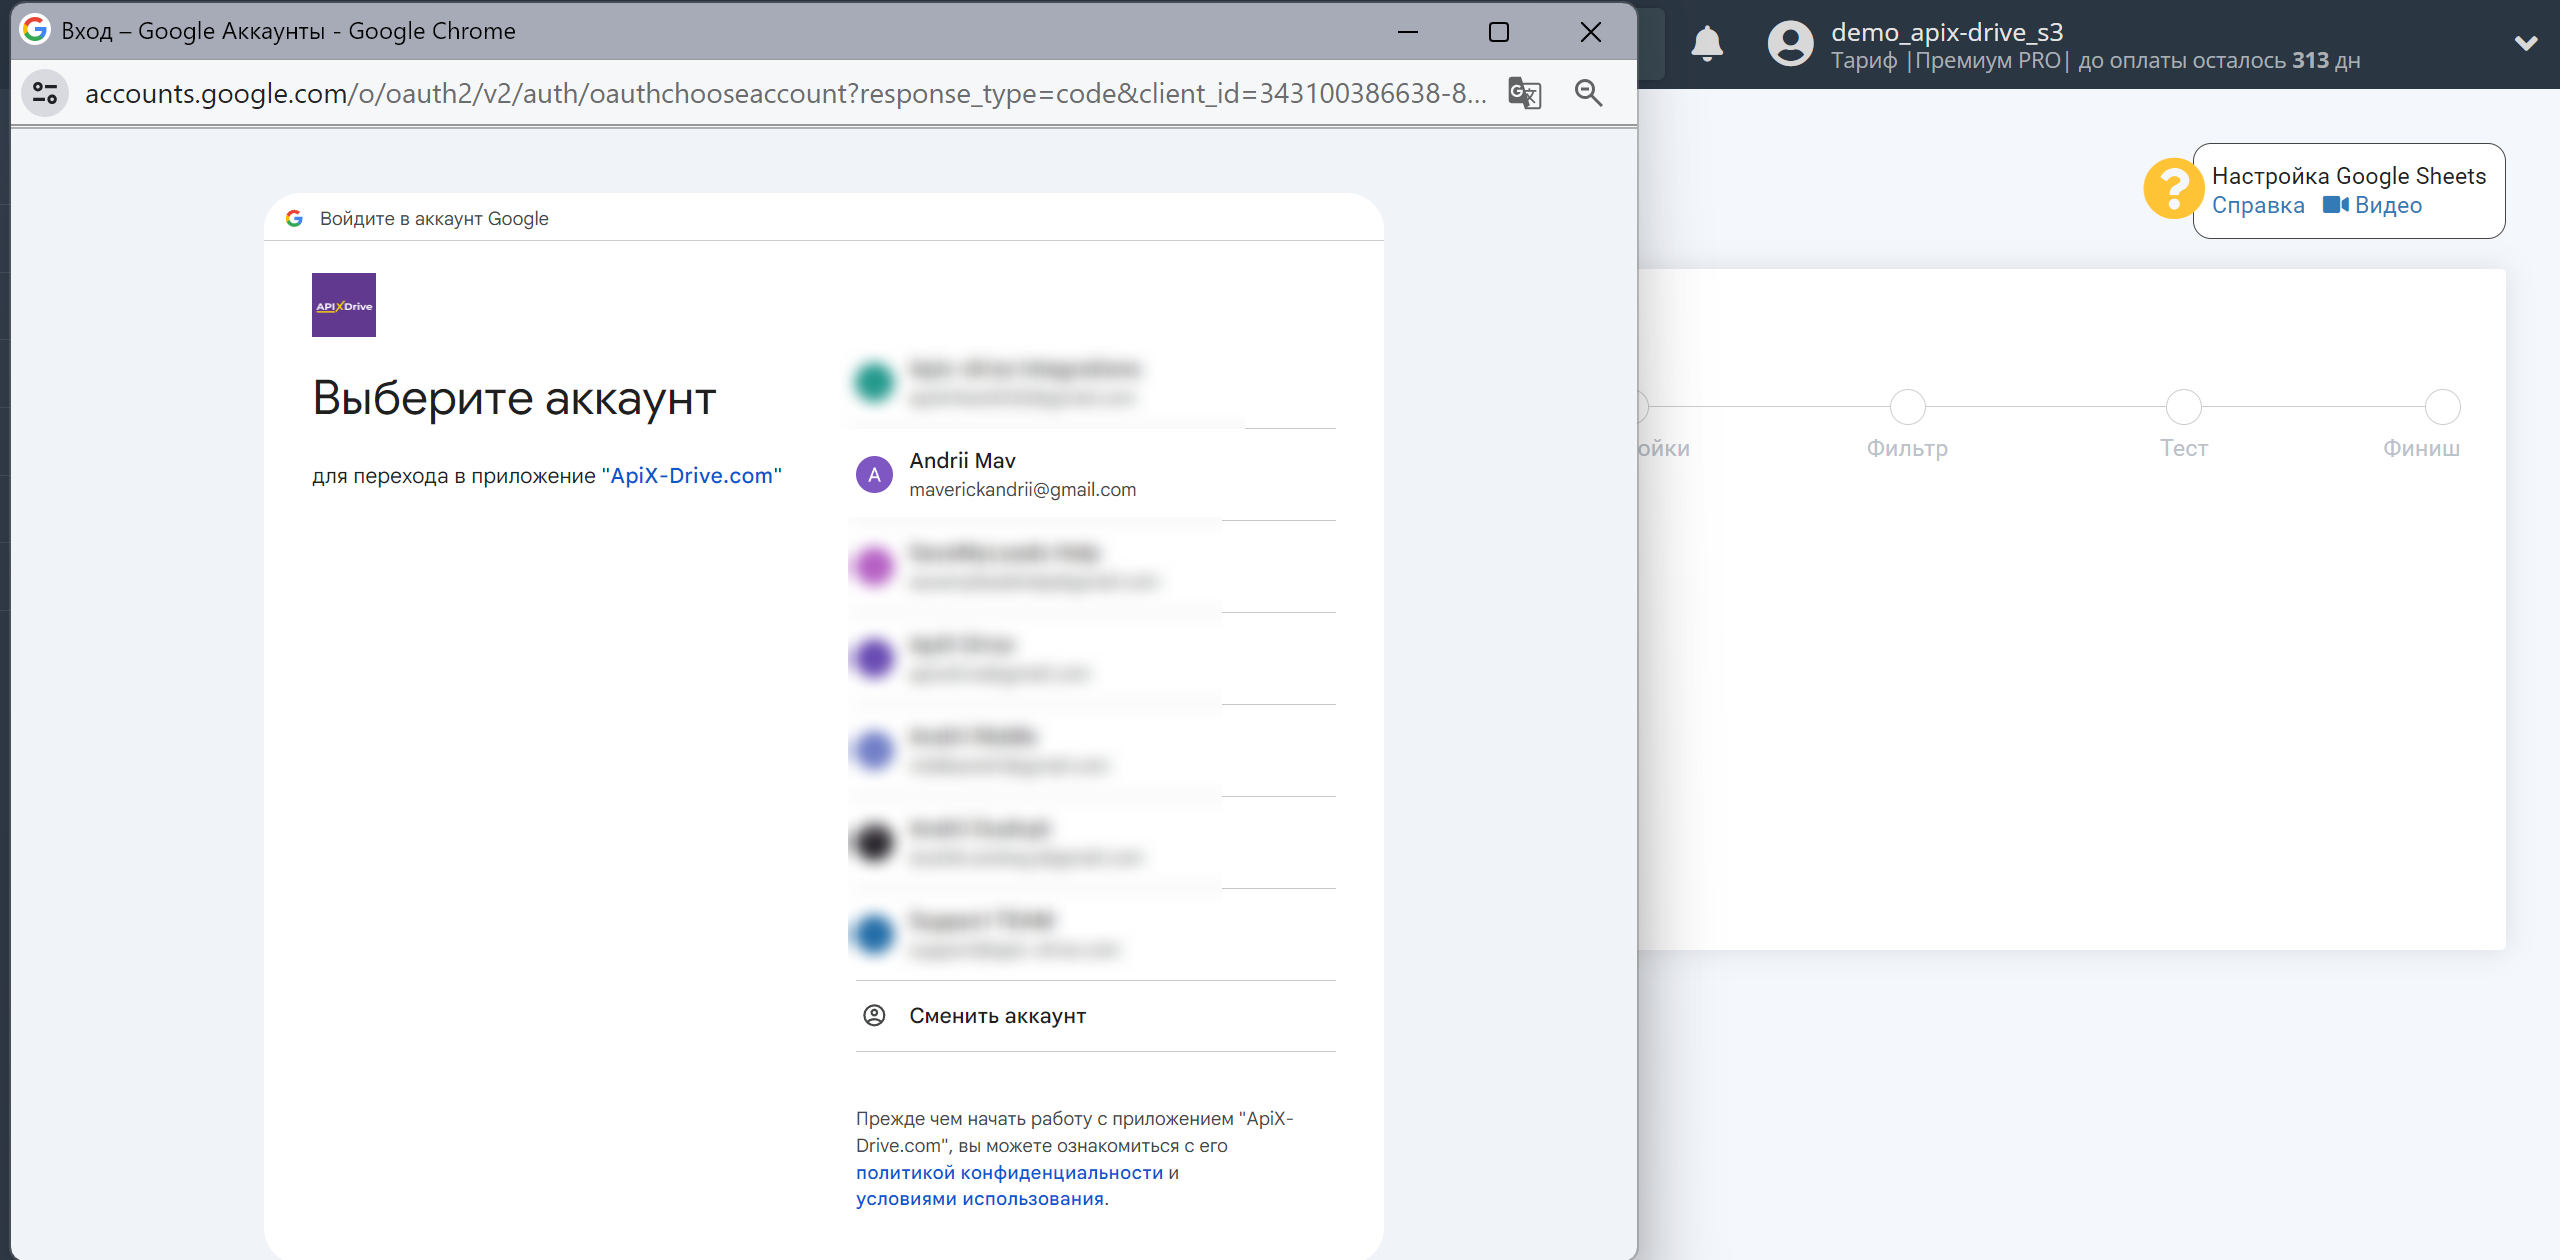Expand the account dropdown chevron in ApiX-Drive header
This screenshot has height=1260, width=2560.
2526,43
